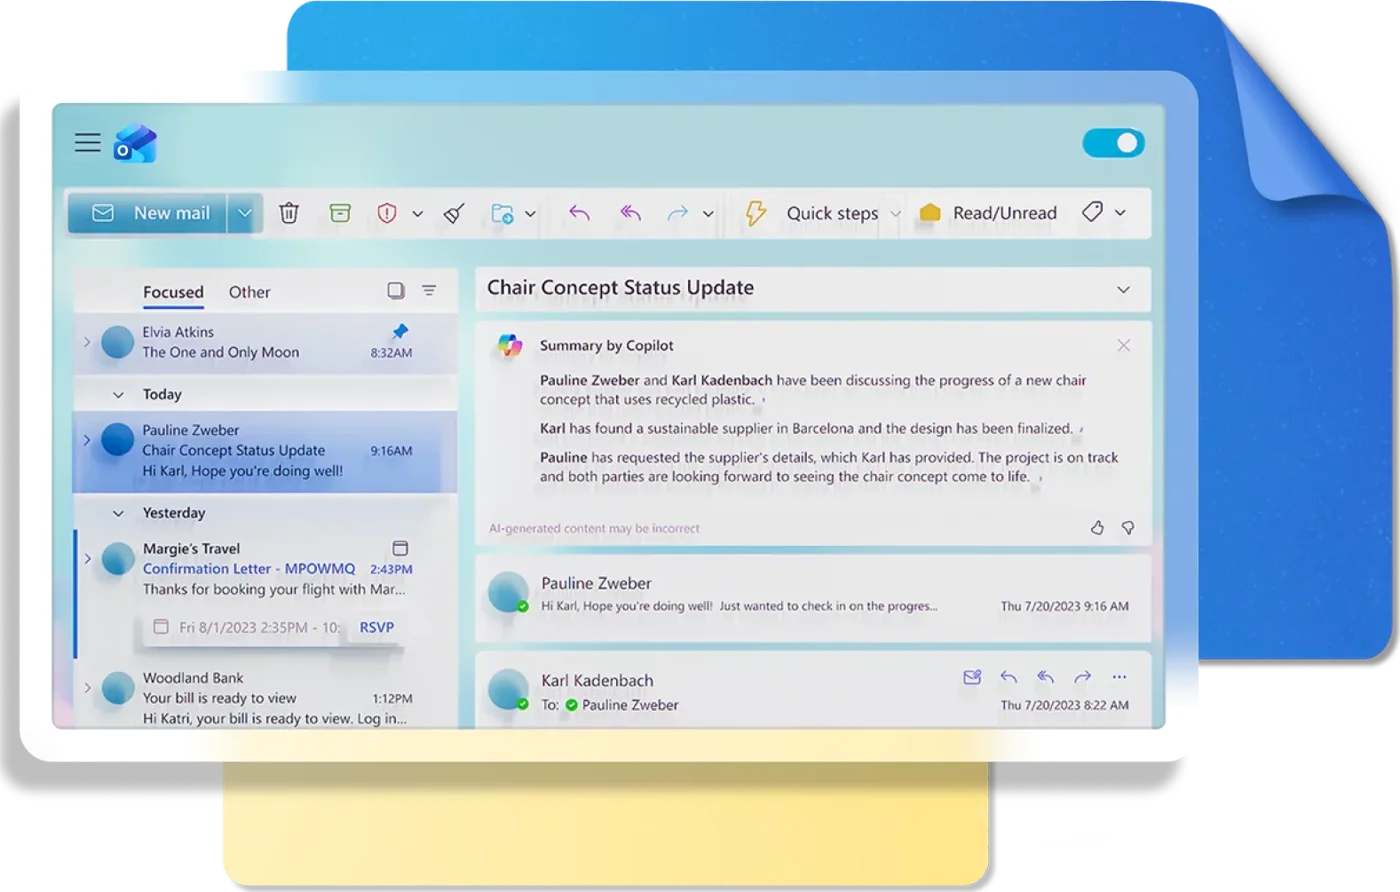Sweep messages using the broom icon
Image resolution: width=1400 pixels, height=892 pixels.
click(454, 213)
